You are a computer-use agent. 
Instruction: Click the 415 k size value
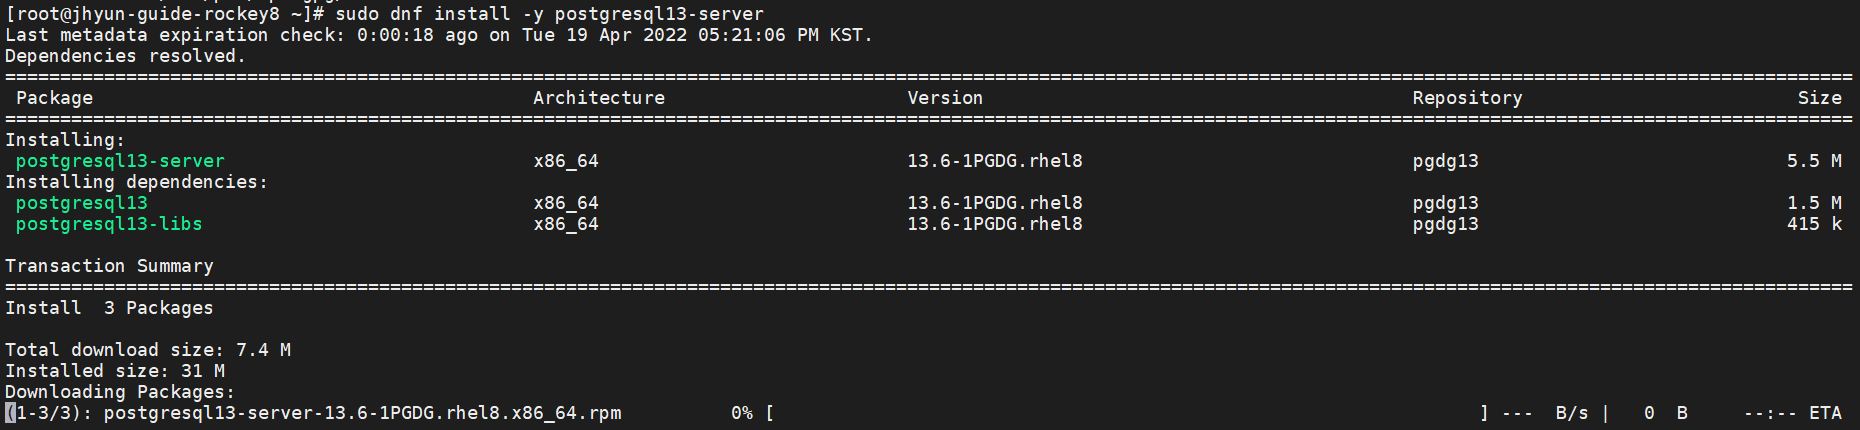tap(1814, 224)
